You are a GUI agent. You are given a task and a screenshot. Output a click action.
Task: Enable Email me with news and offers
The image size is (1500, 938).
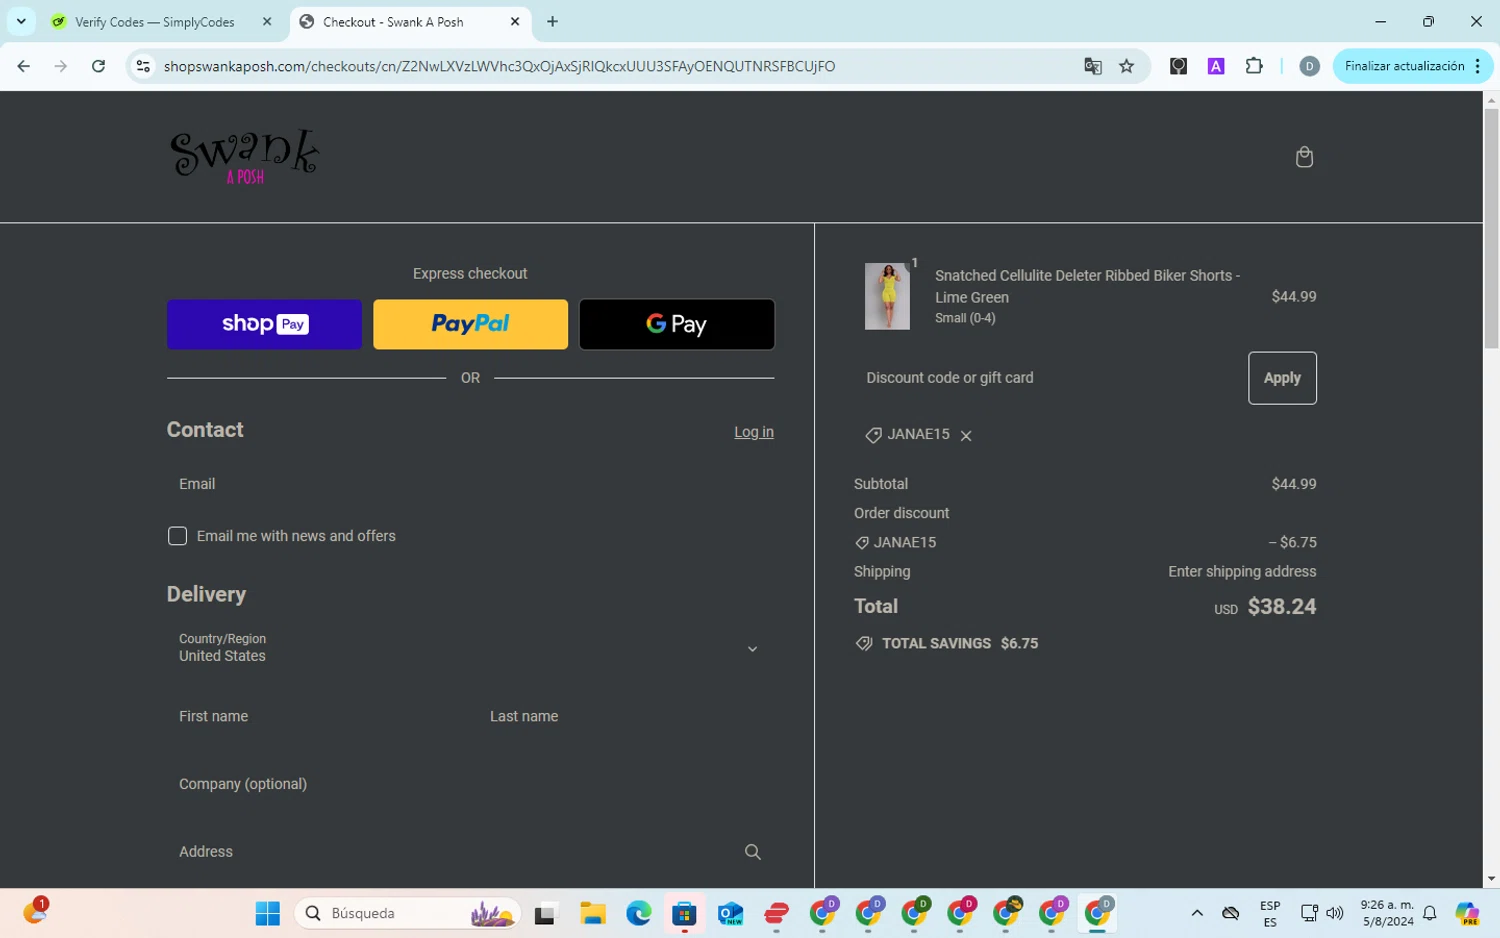(178, 536)
